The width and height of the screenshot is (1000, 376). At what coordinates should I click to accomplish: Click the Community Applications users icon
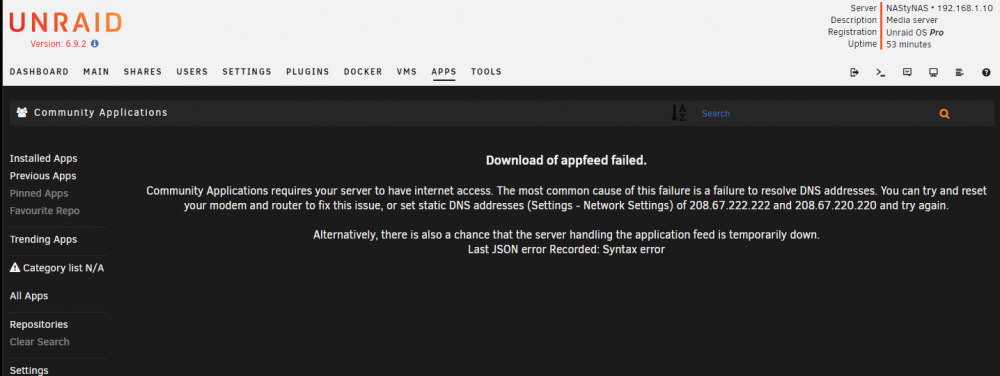point(22,112)
